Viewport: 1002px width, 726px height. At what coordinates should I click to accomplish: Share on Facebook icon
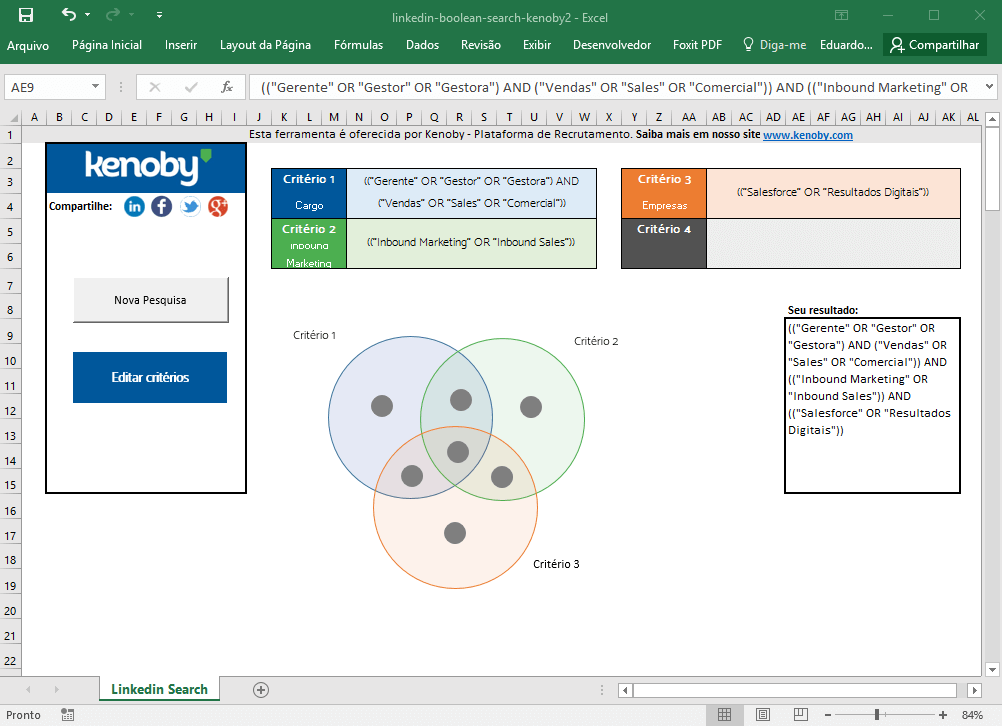(x=162, y=206)
